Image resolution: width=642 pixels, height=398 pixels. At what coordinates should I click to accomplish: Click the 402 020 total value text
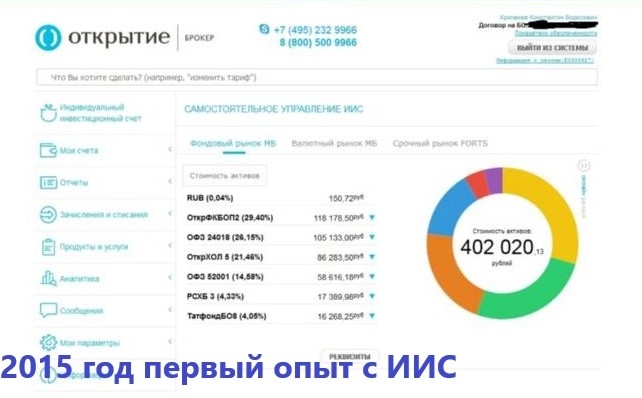(x=497, y=247)
